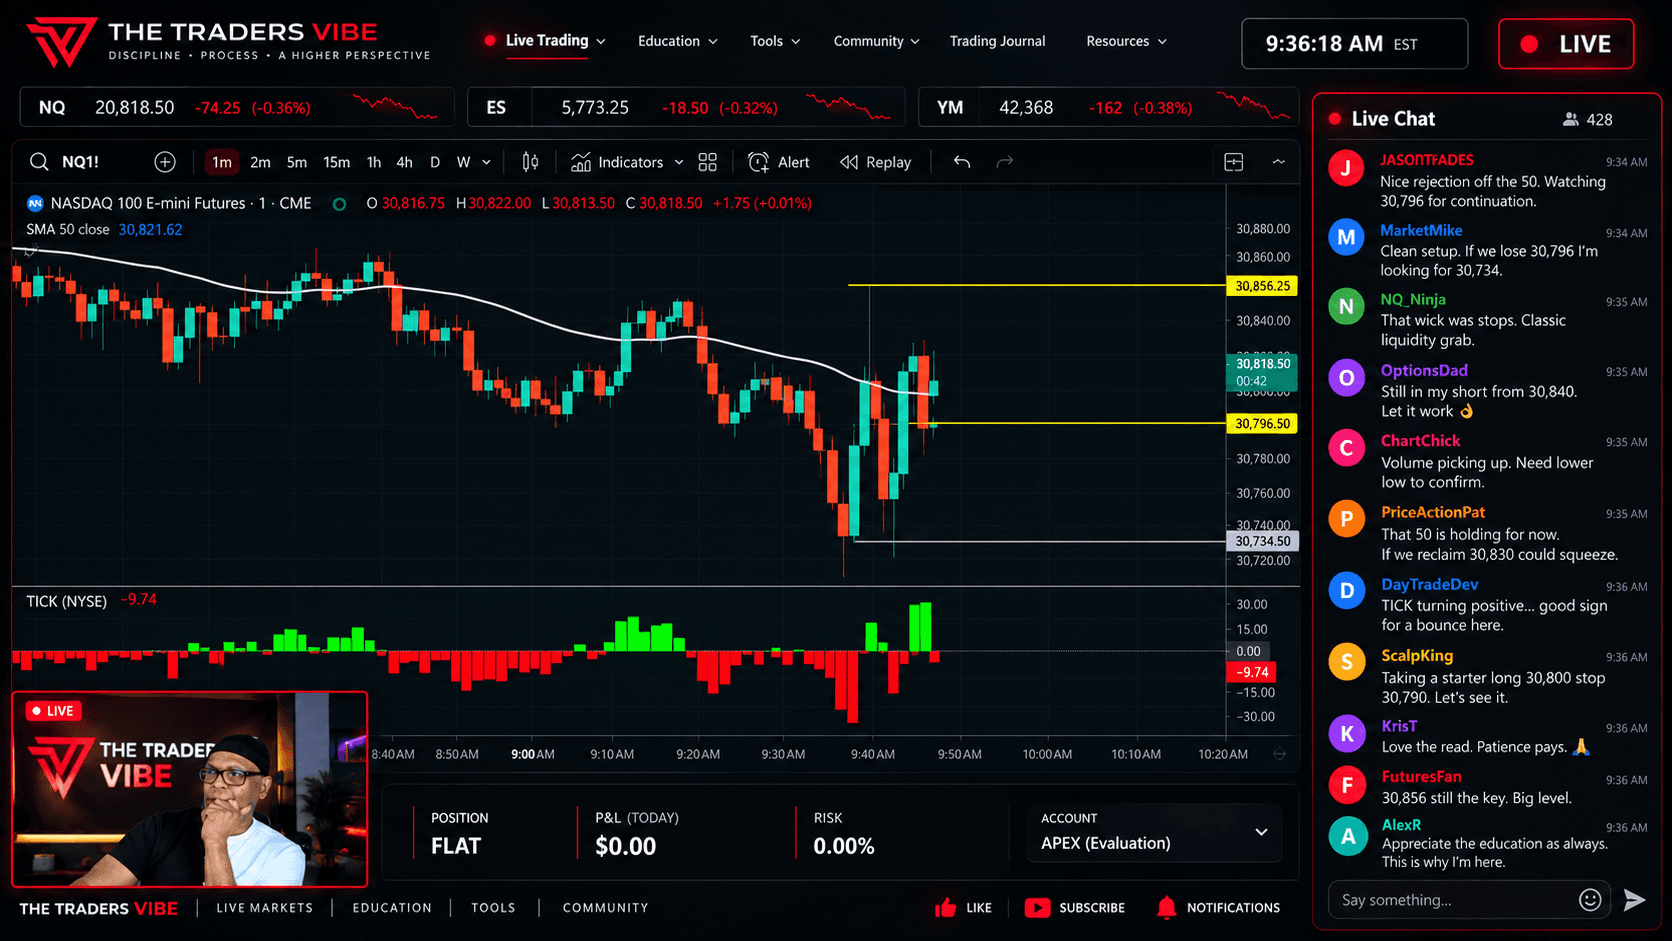The height and width of the screenshot is (941, 1672).
Task: Click the NASDAQ symbol logo in the chart legend
Action: coord(35,203)
